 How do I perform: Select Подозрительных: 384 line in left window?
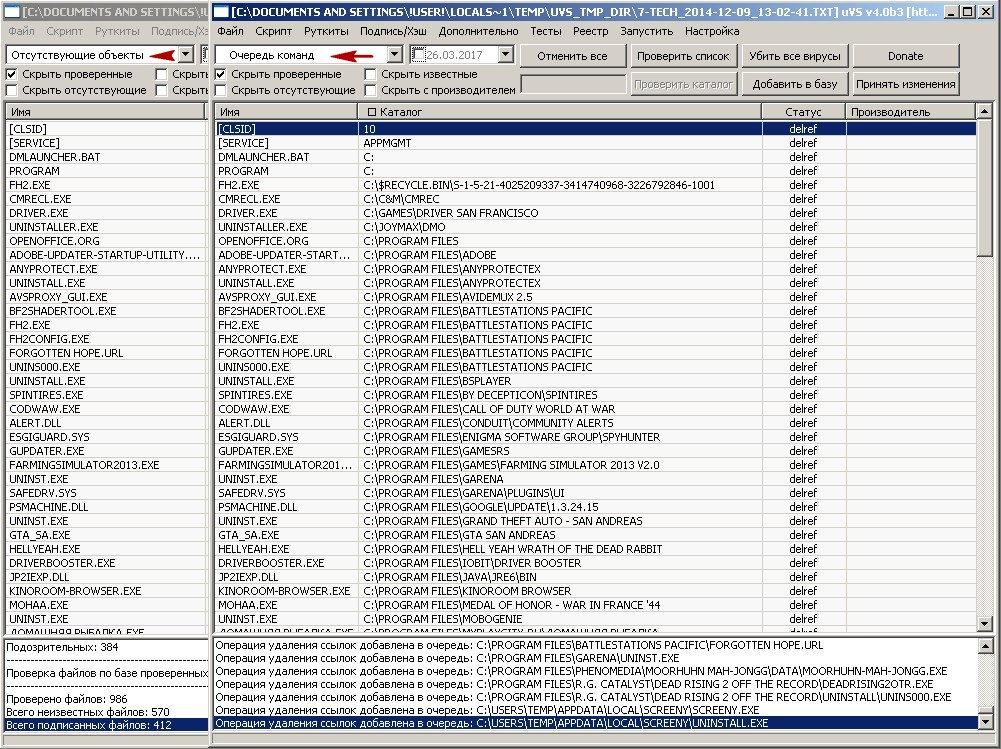(106, 647)
